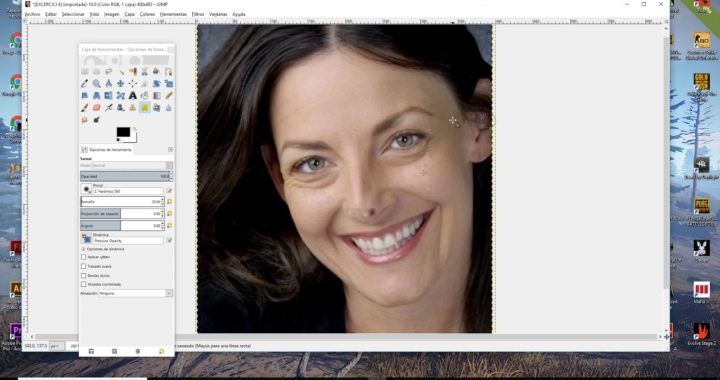Open the Colores menu
Image resolution: width=720 pixels, height=380 pixels.
click(147, 14)
